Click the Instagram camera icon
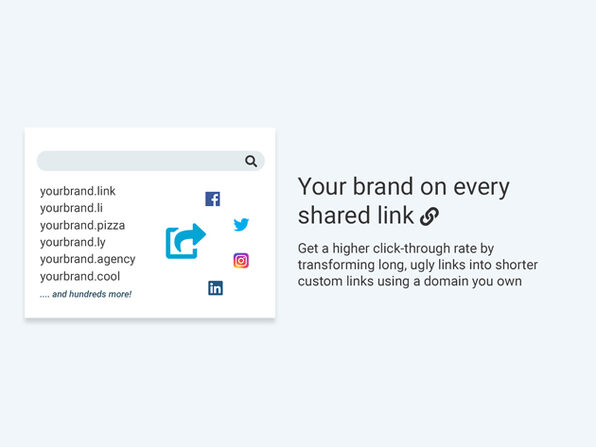Image resolution: width=596 pixels, height=447 pixels. 241,260
